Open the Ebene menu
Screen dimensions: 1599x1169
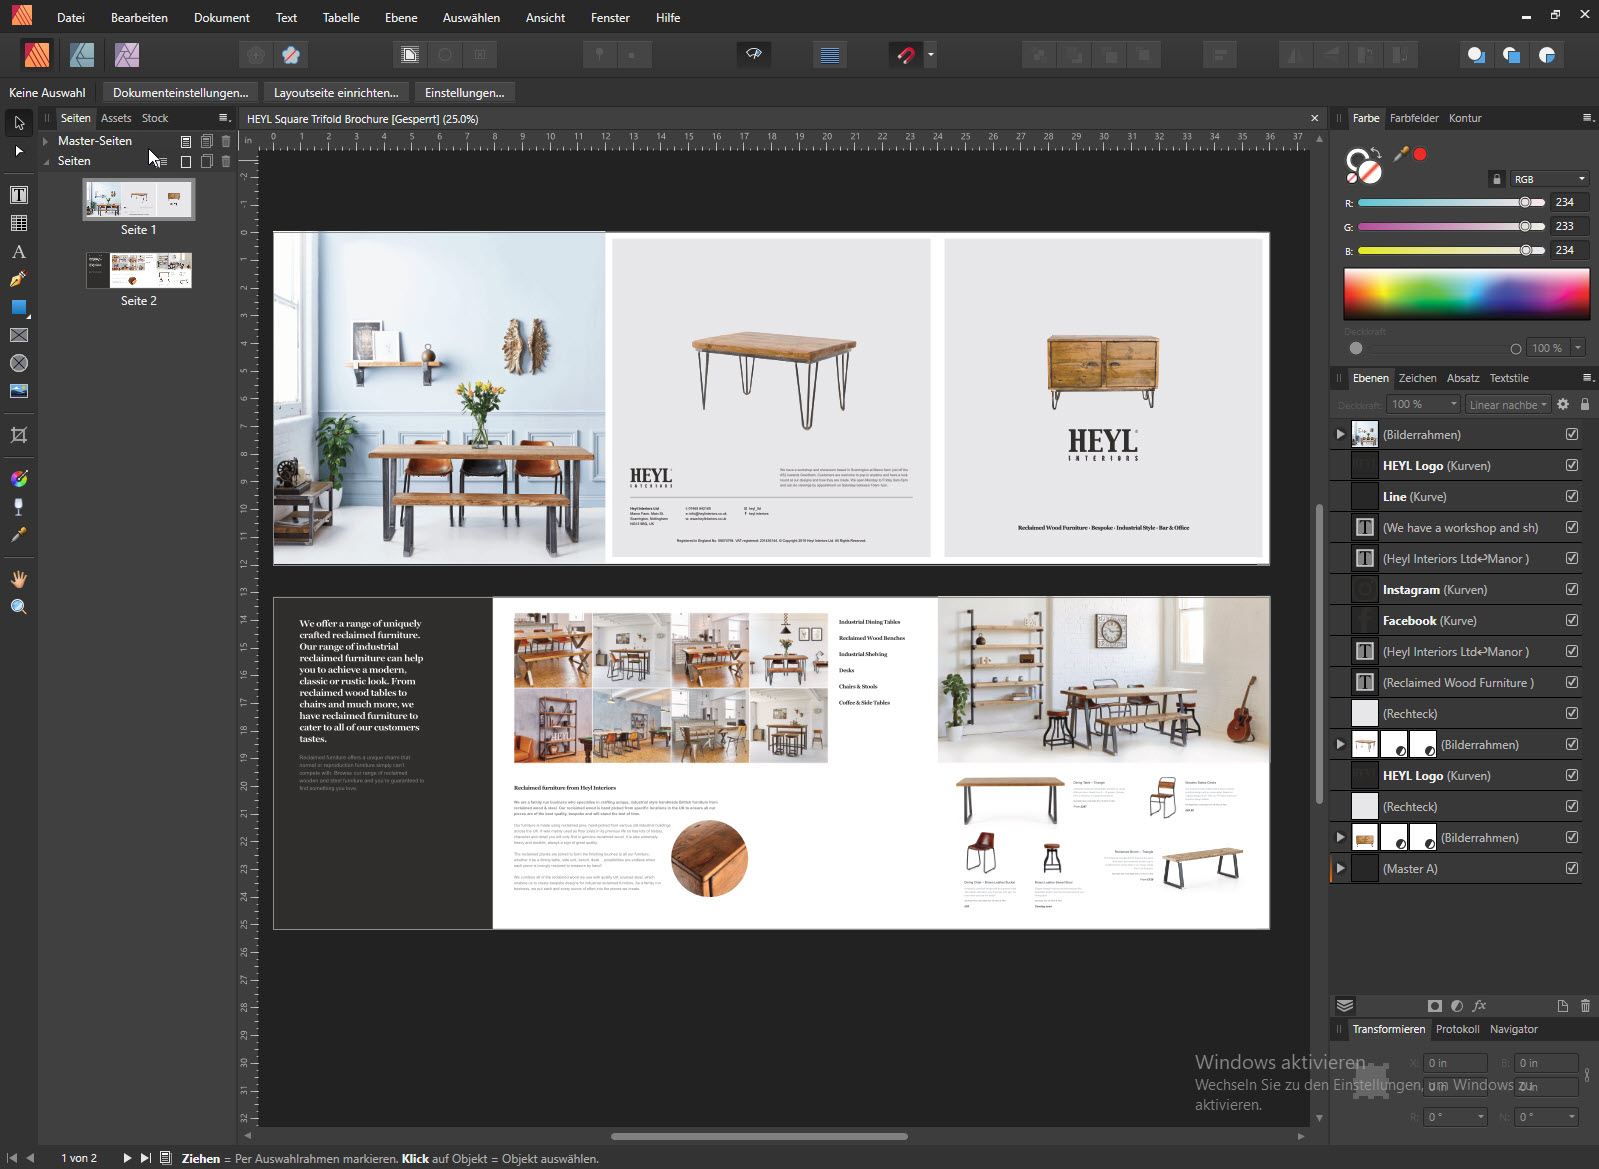pyautogui.click(x=401, y=17)
